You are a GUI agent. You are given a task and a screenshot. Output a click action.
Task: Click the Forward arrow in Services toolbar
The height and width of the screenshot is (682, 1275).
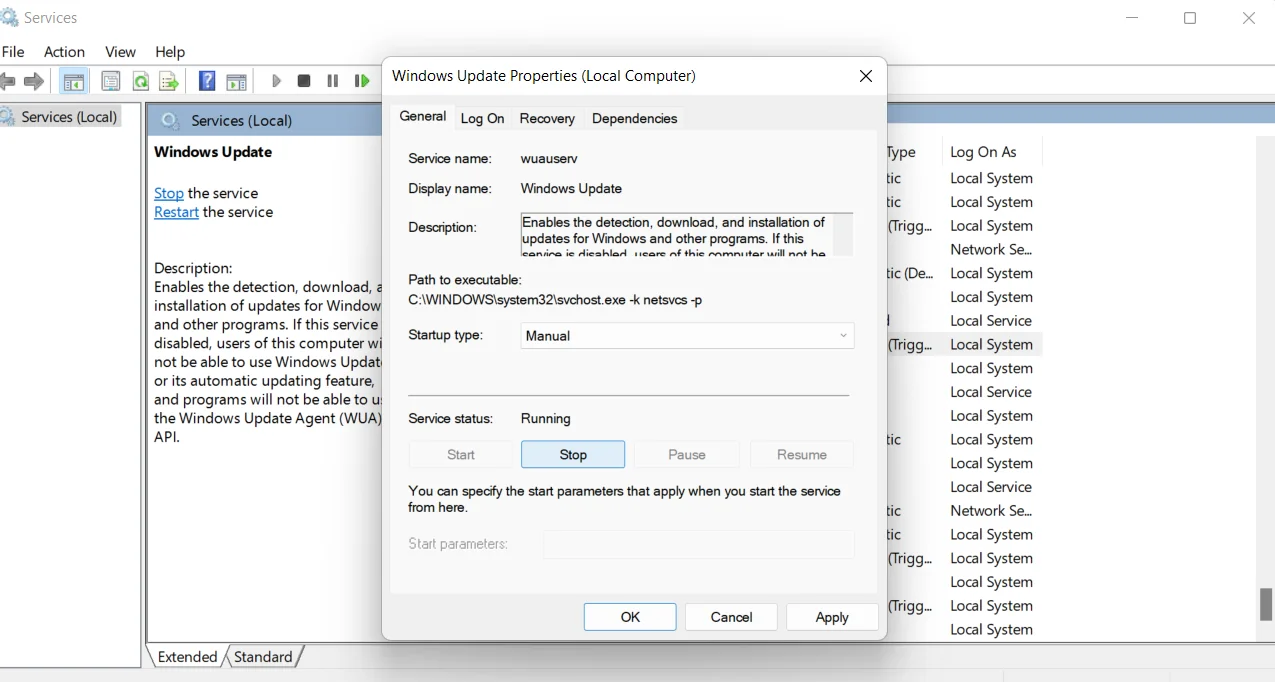(35, 81)
